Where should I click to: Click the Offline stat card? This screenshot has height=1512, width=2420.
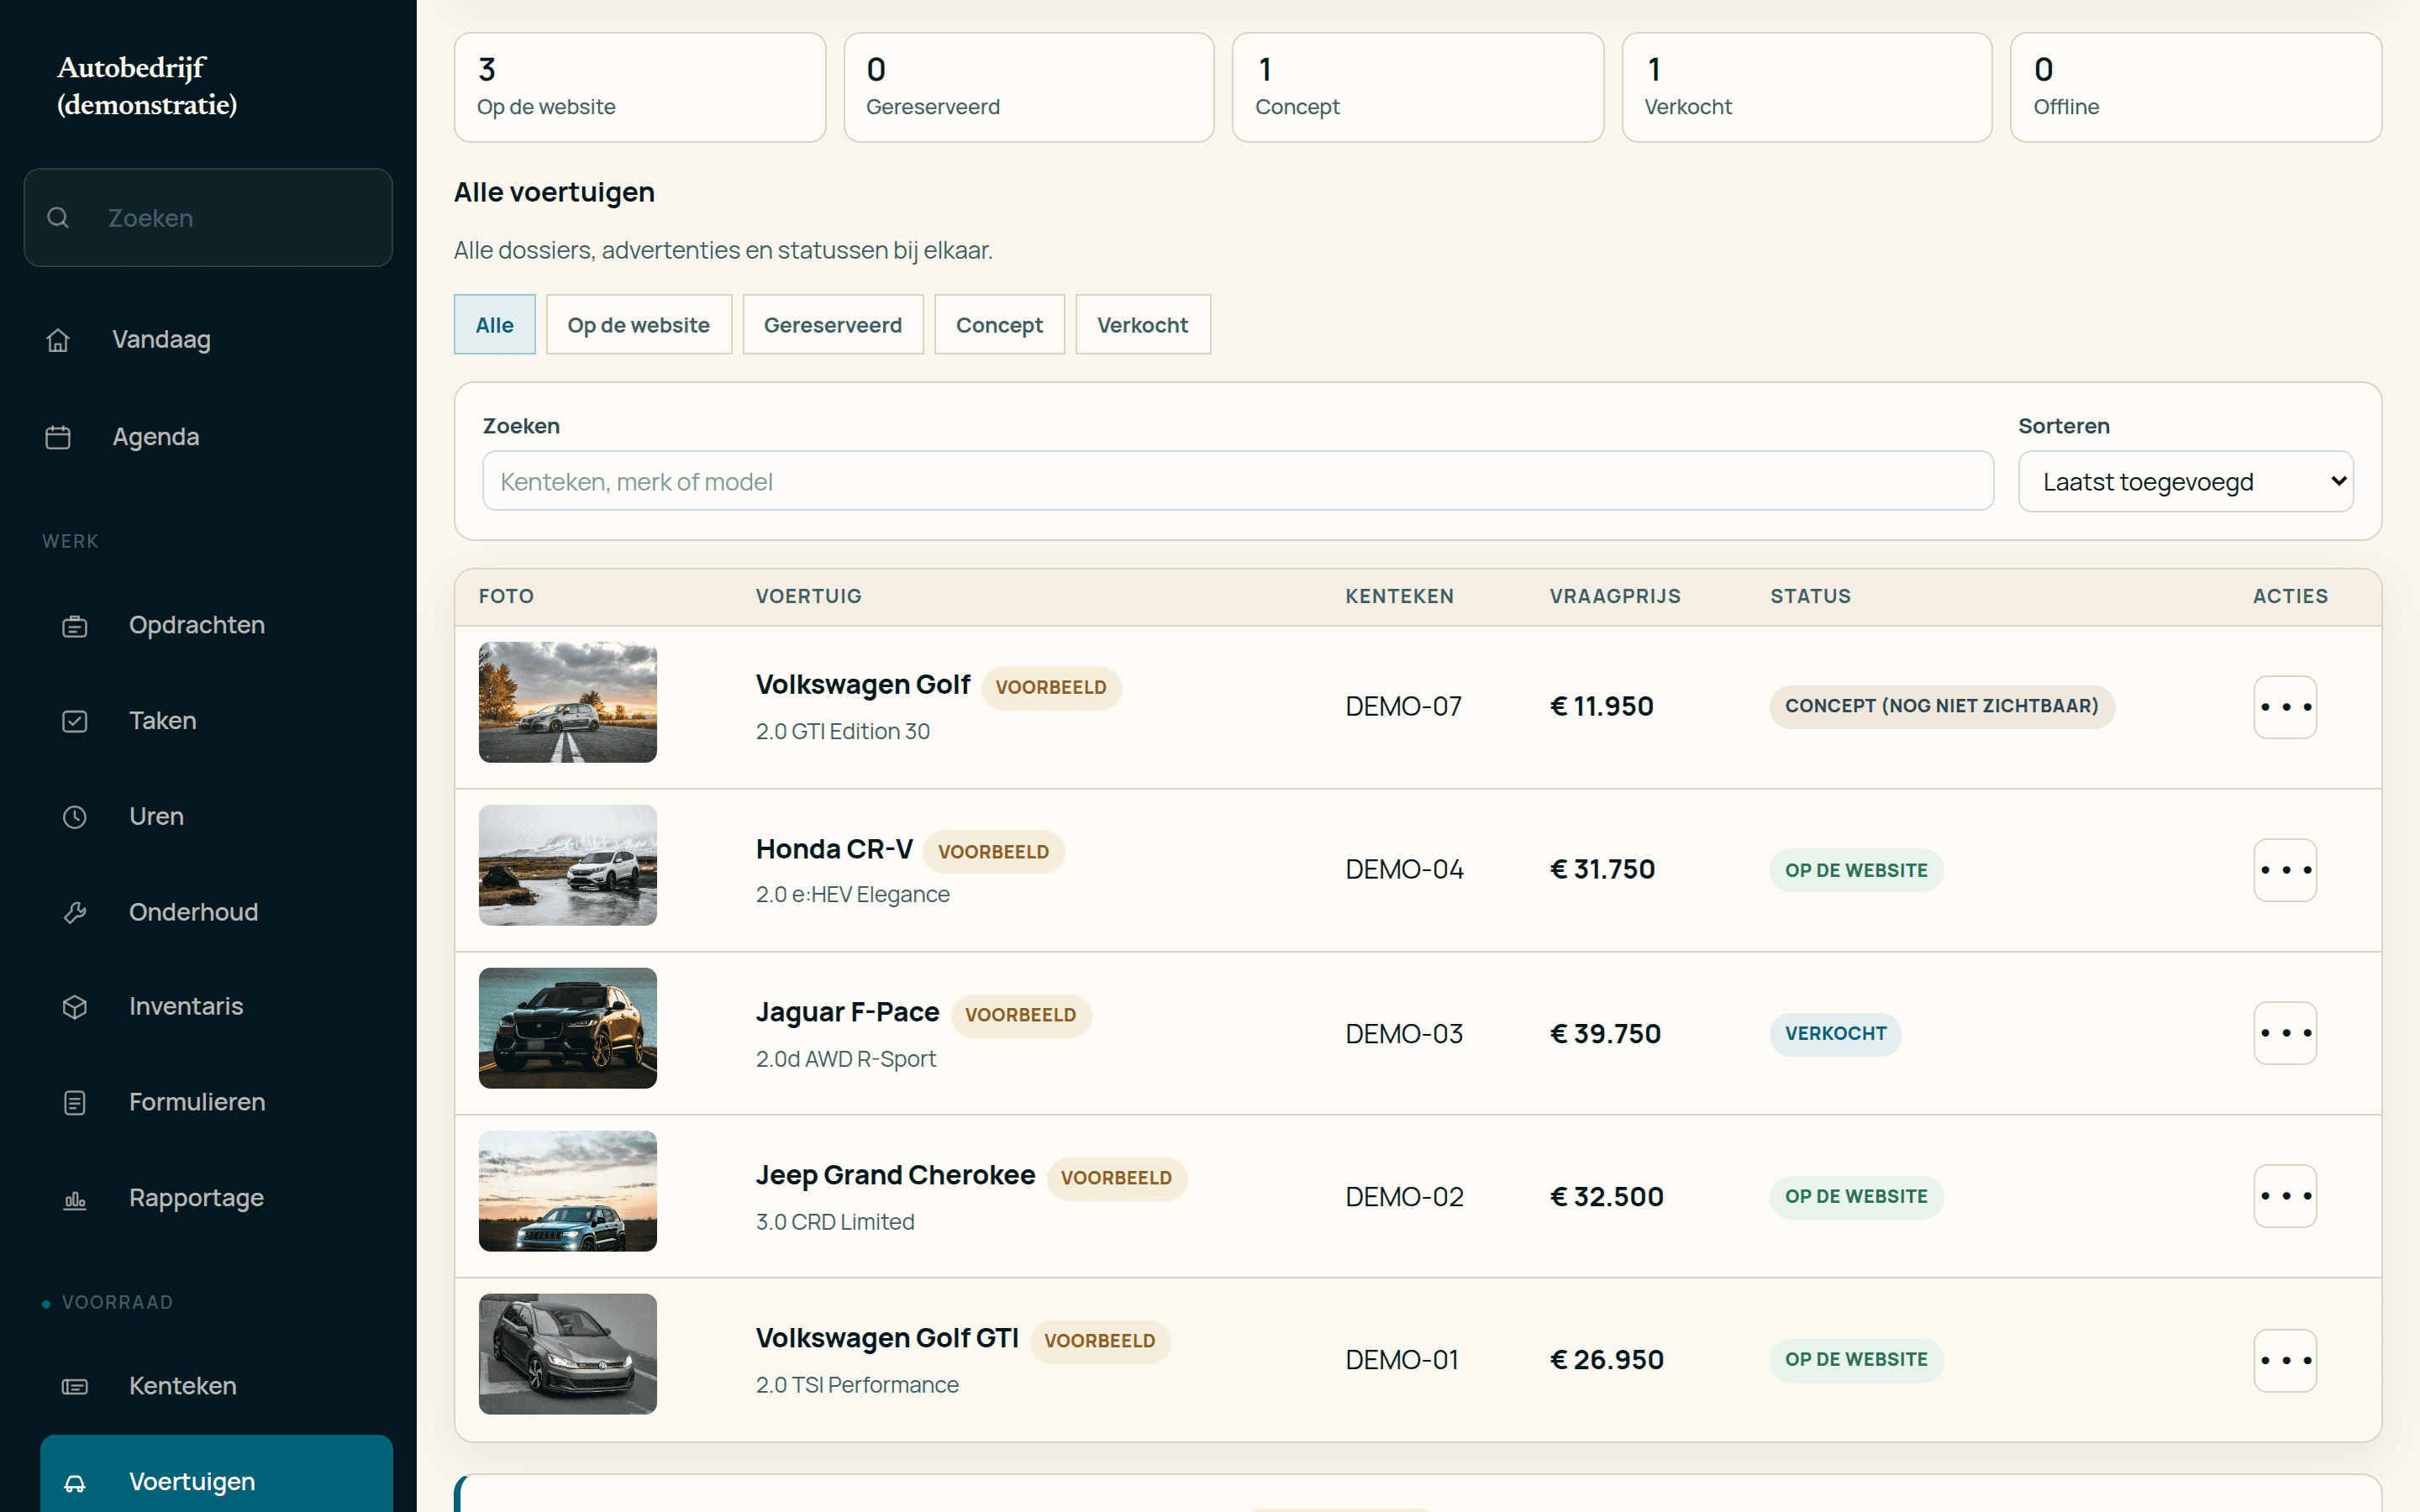click(2196, 87)
